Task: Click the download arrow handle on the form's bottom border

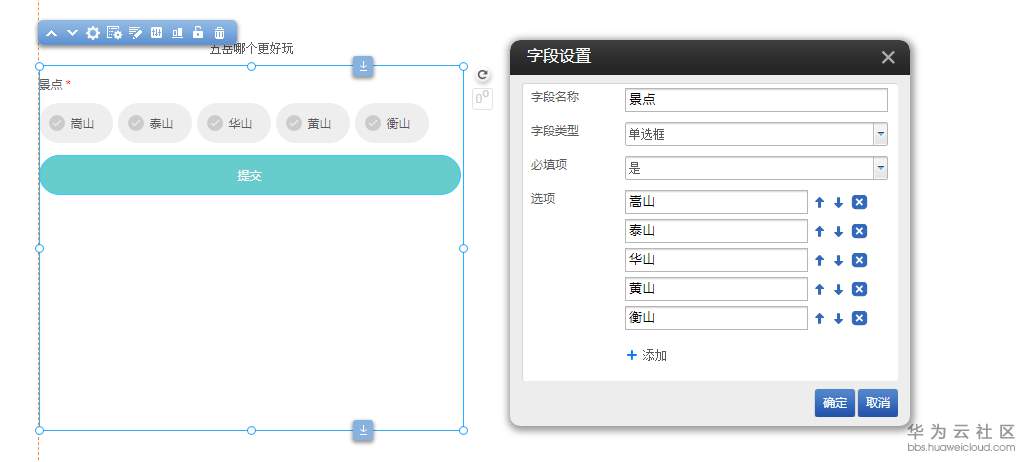Action: pos(363,430)
